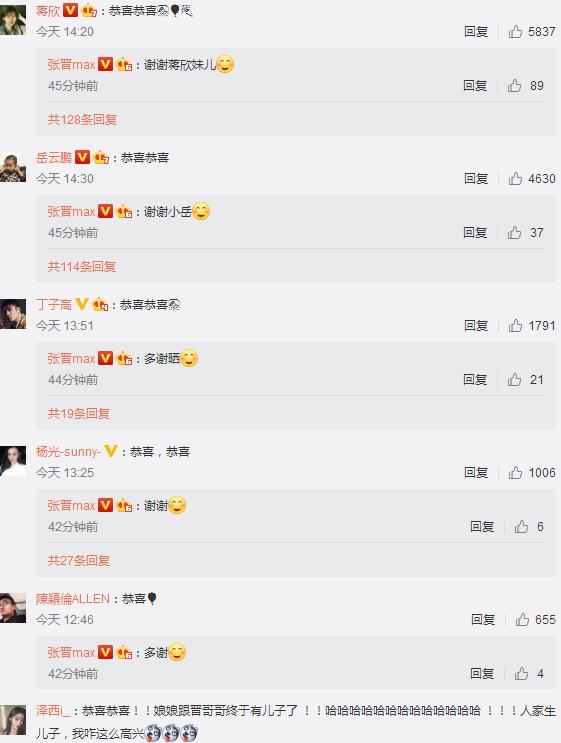
Task: Reply to 蒋欣's comment
Action: (476, 31)
